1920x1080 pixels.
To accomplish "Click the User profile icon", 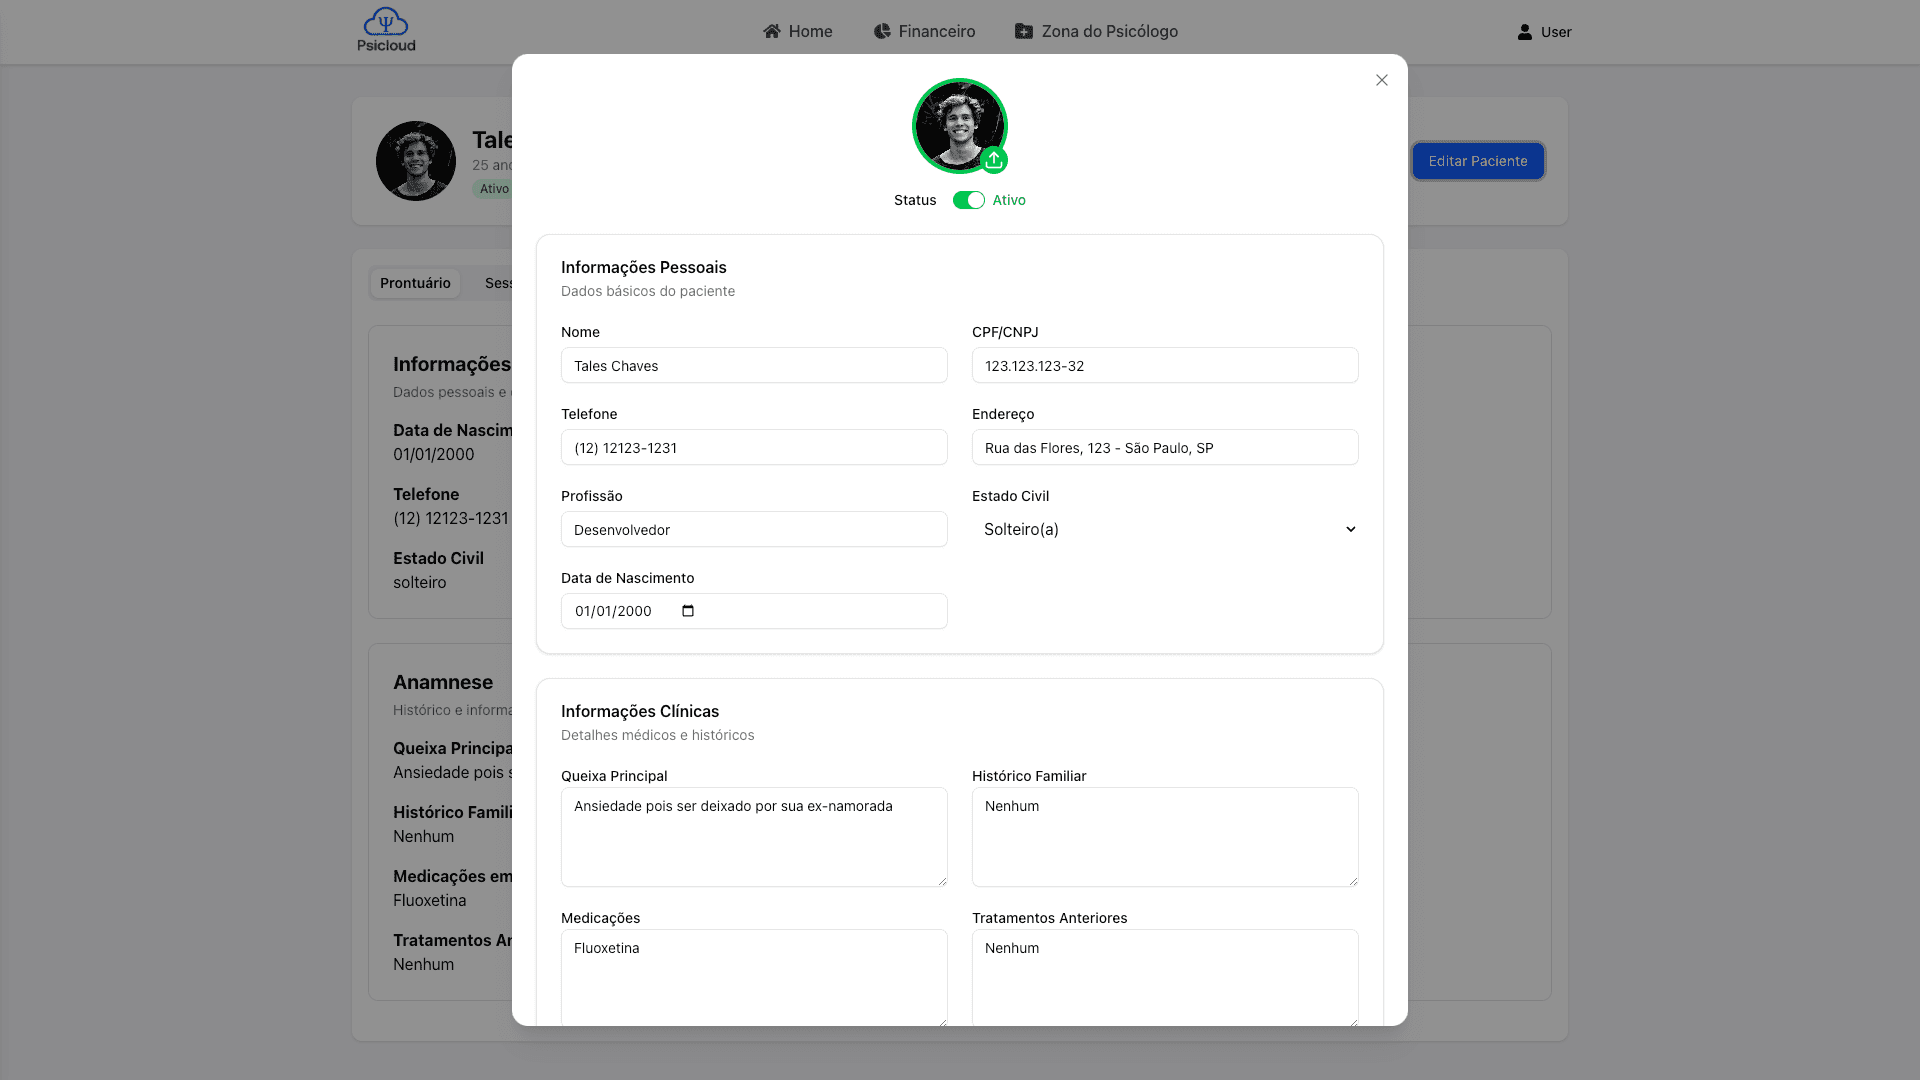I will (1524, 32).
